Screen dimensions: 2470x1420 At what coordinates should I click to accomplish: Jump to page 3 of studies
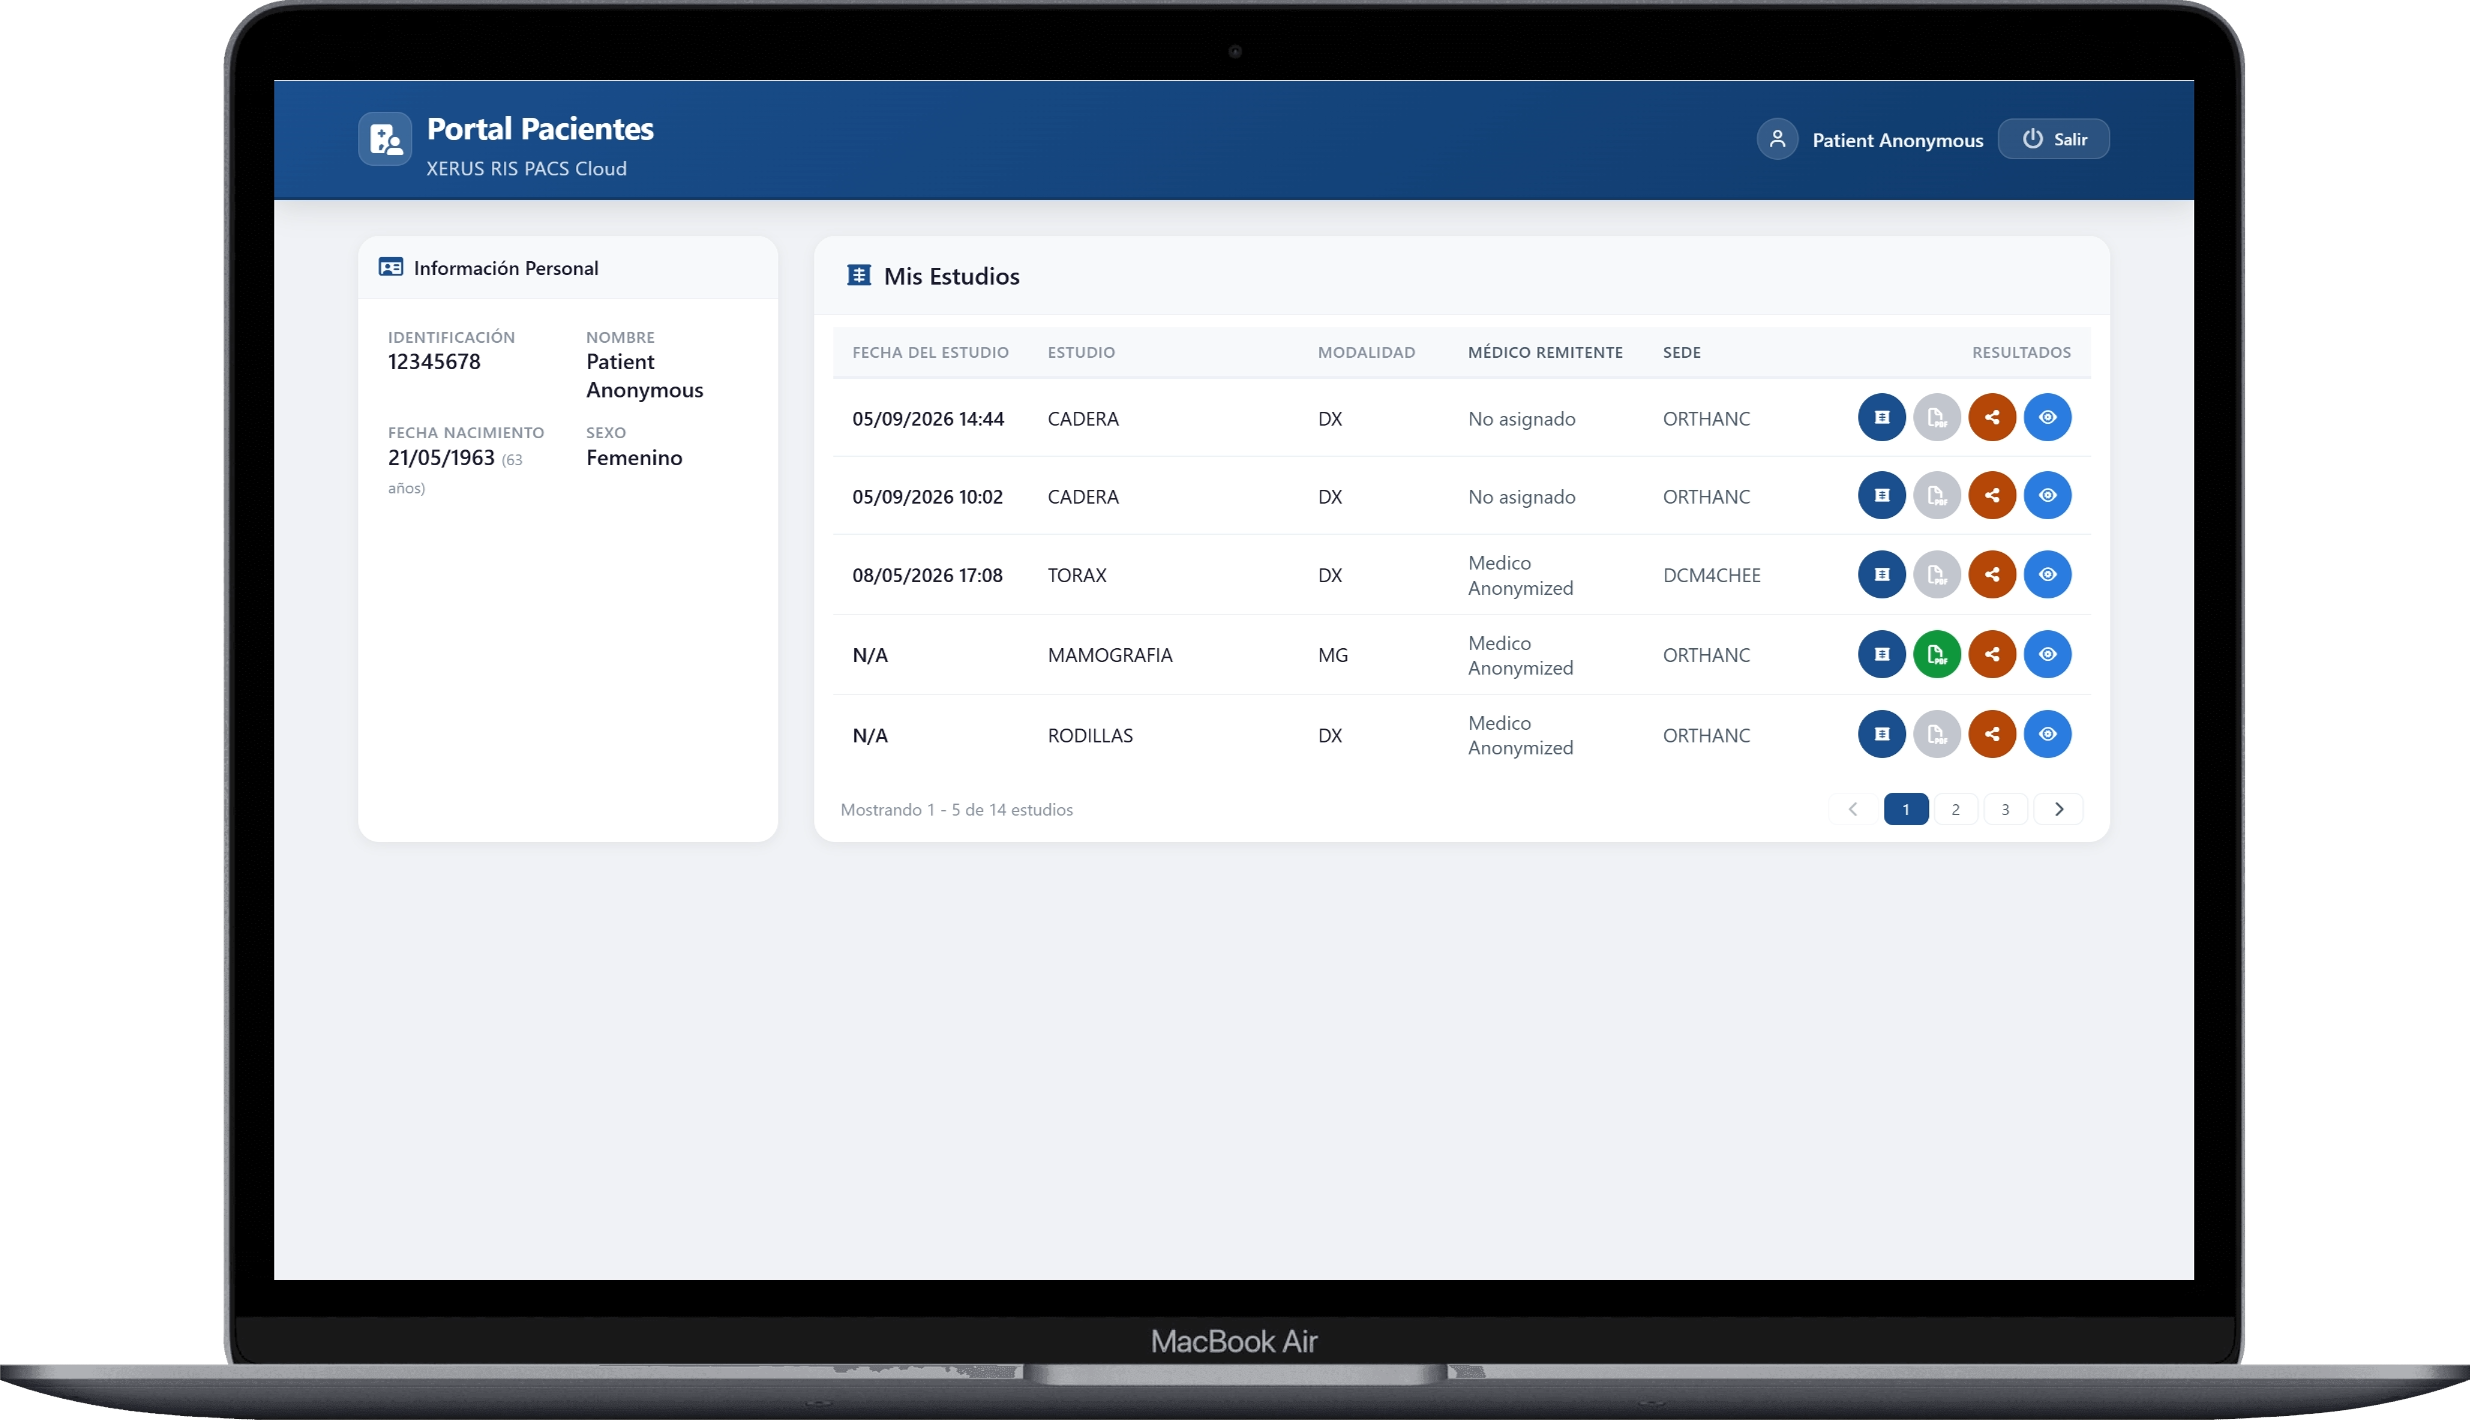[2005, 810]
